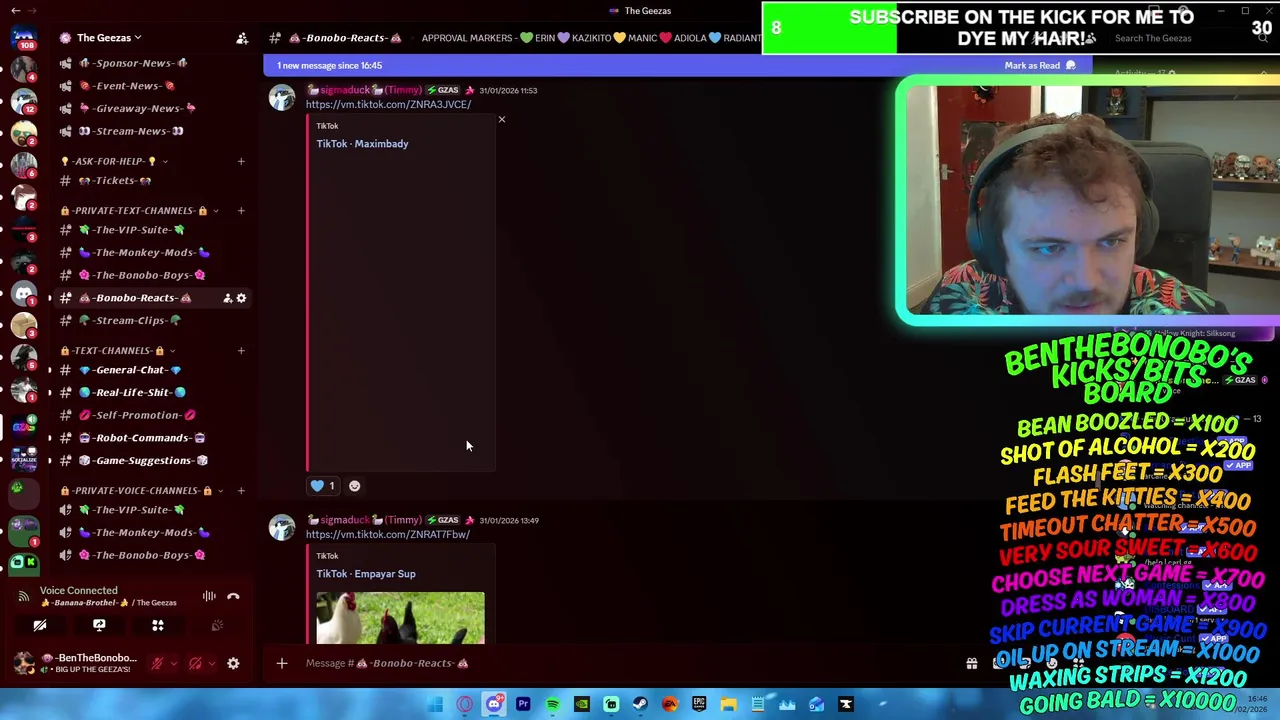Turn off the camera in the voice panel

(x=40, y=625)
